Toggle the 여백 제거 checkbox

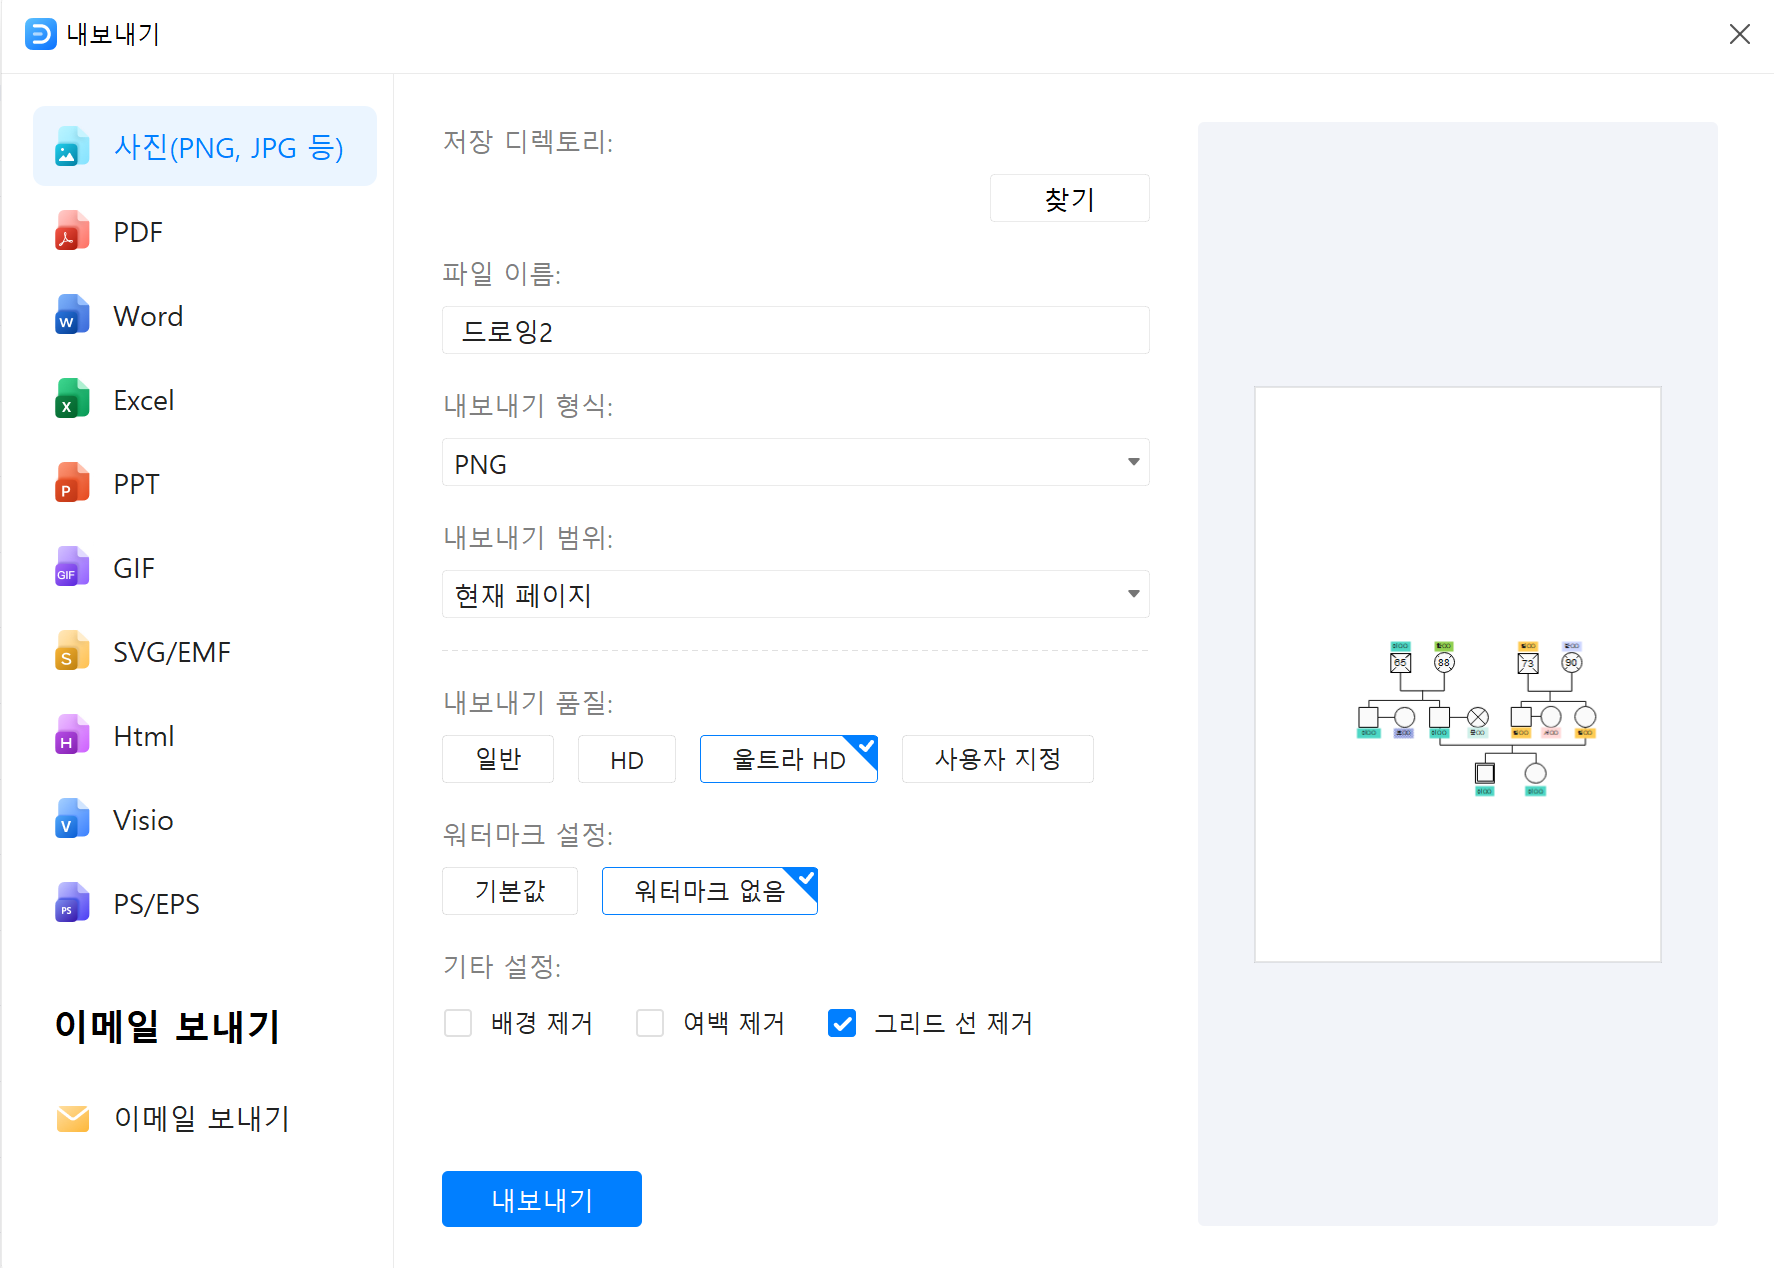pyautogui.click(x=650, y=1023)
